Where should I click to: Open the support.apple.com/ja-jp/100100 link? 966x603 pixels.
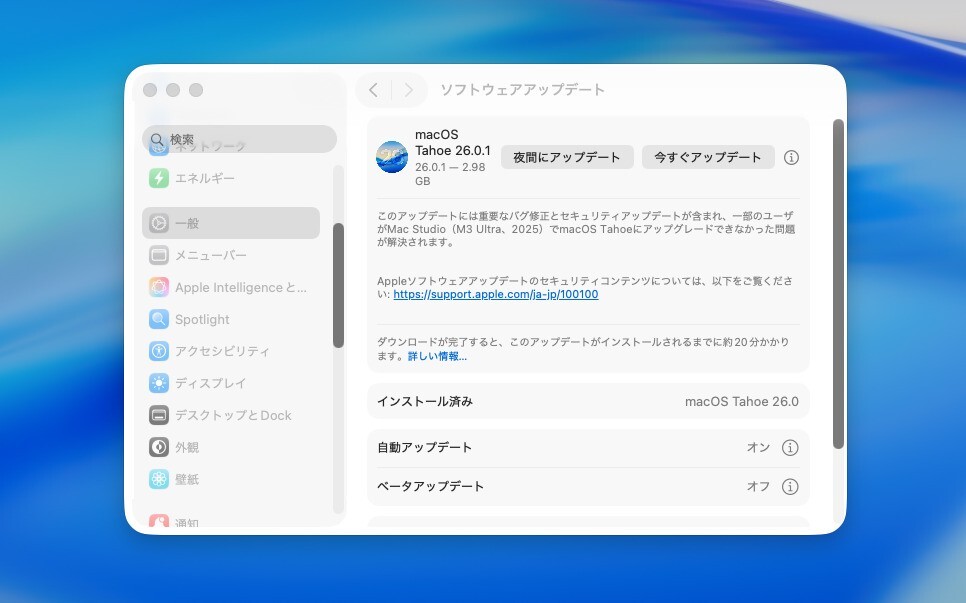click(496, 294)
